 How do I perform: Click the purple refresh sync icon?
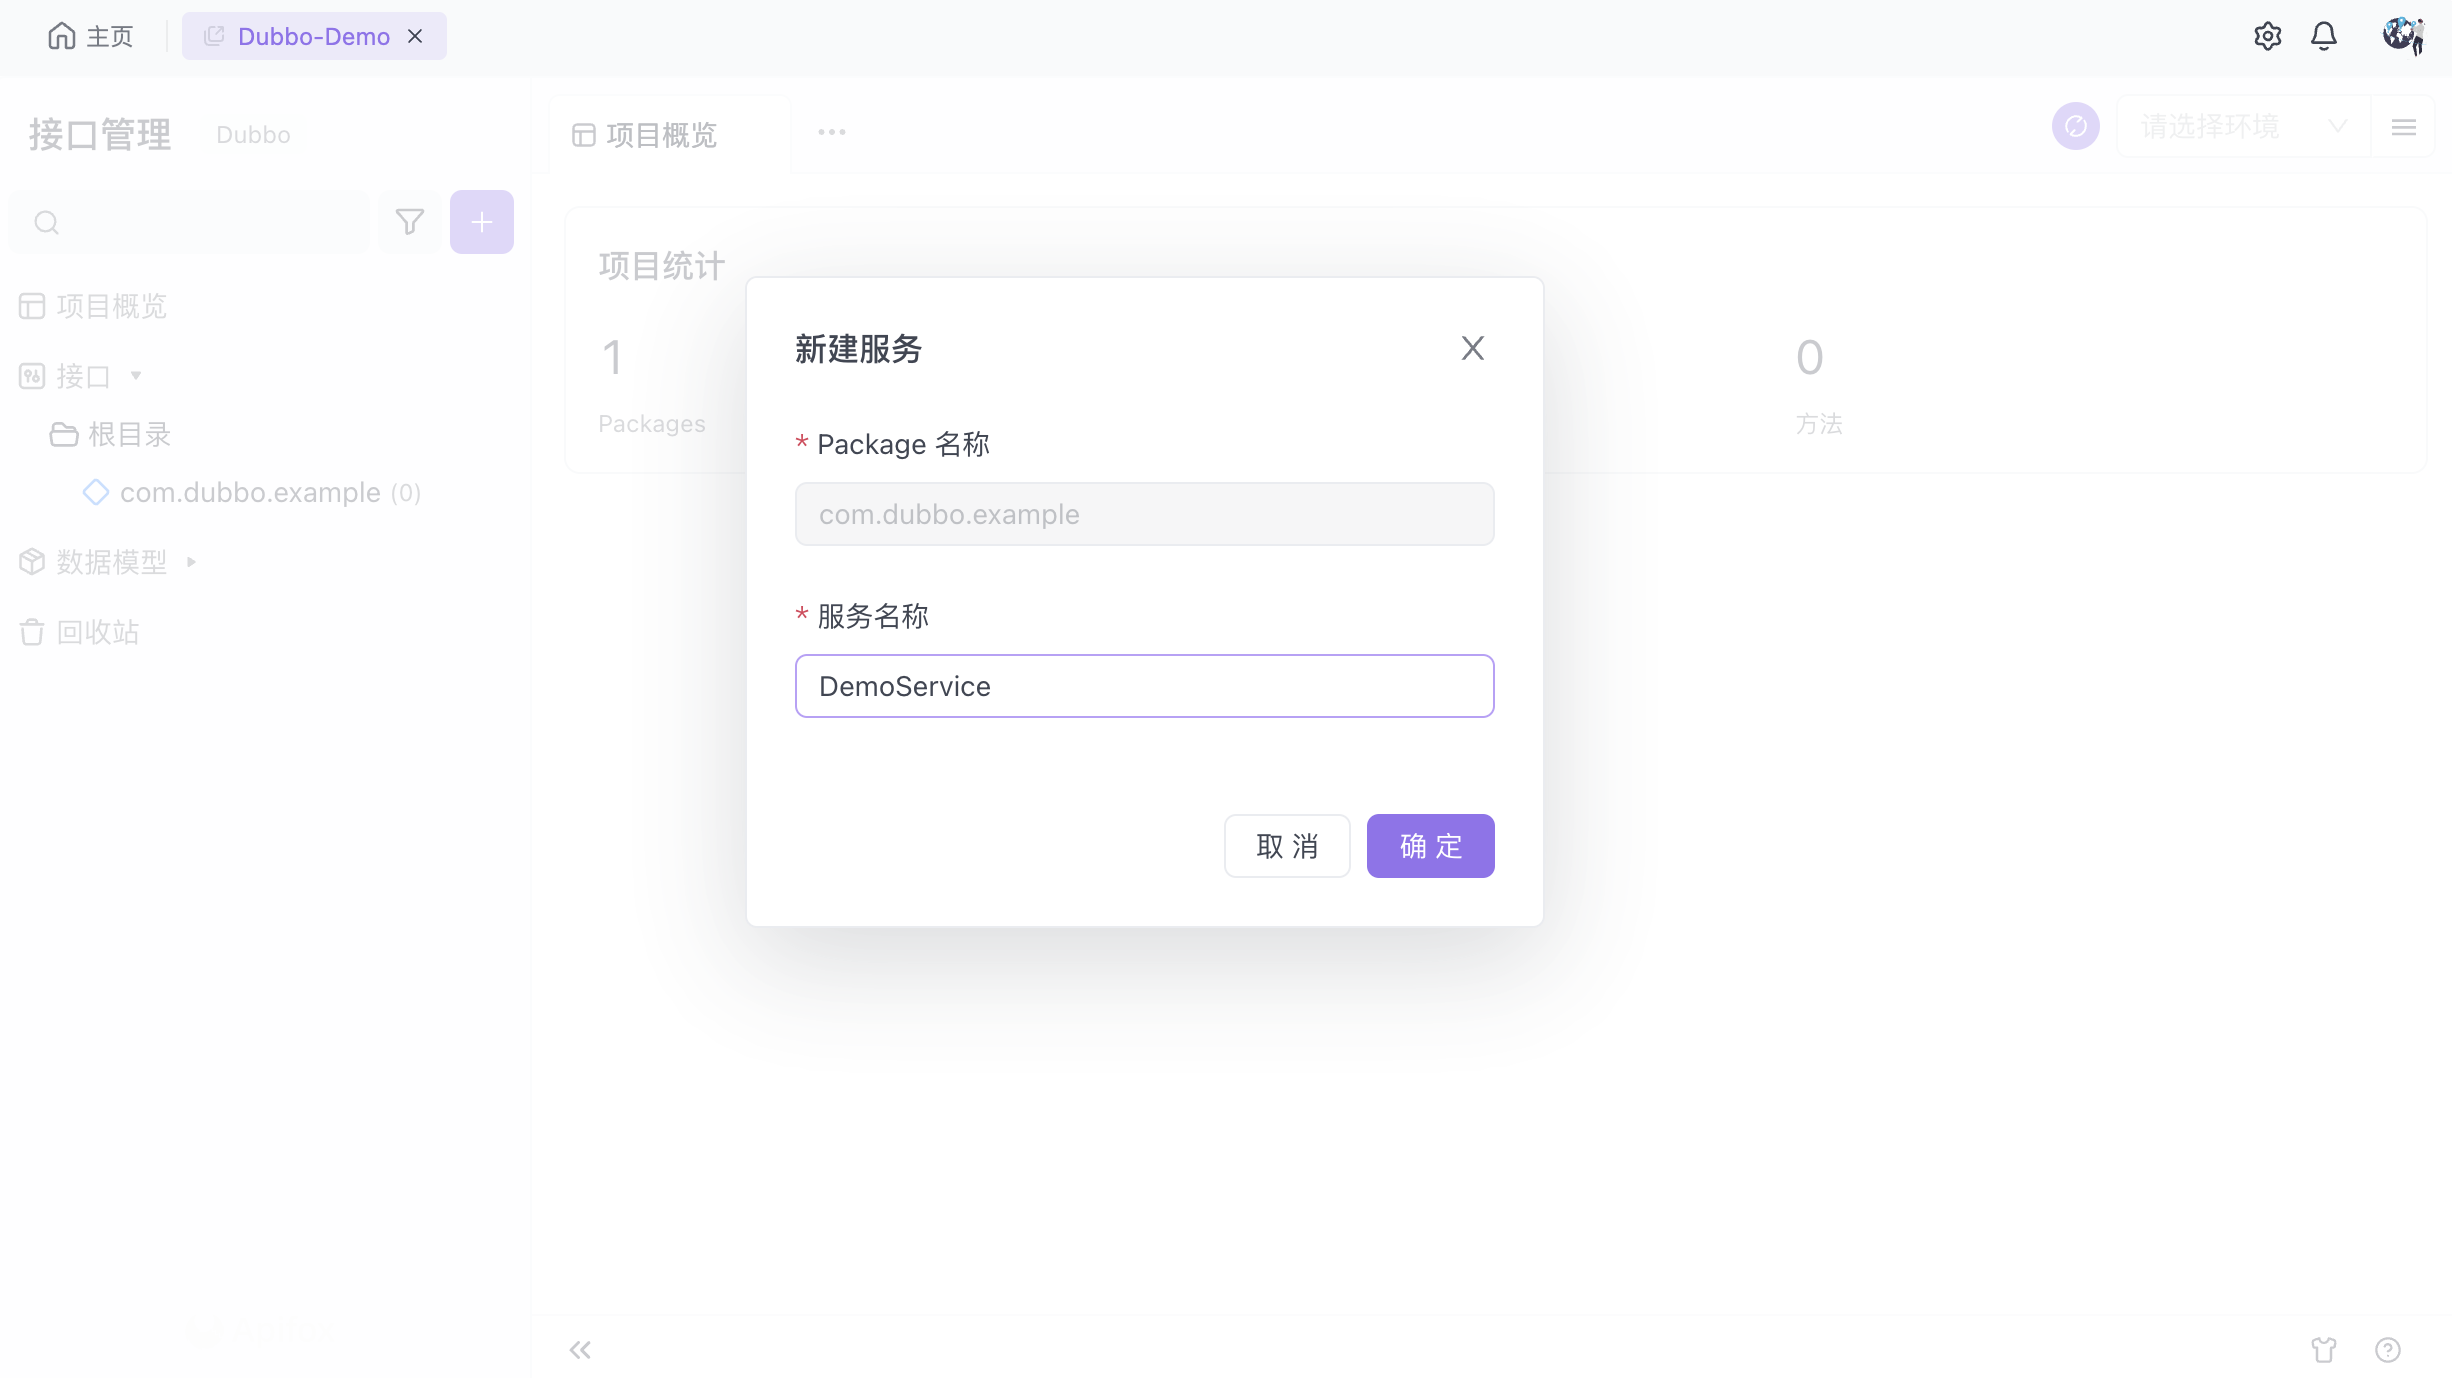pyautogui.click(x=2076, y=126)
